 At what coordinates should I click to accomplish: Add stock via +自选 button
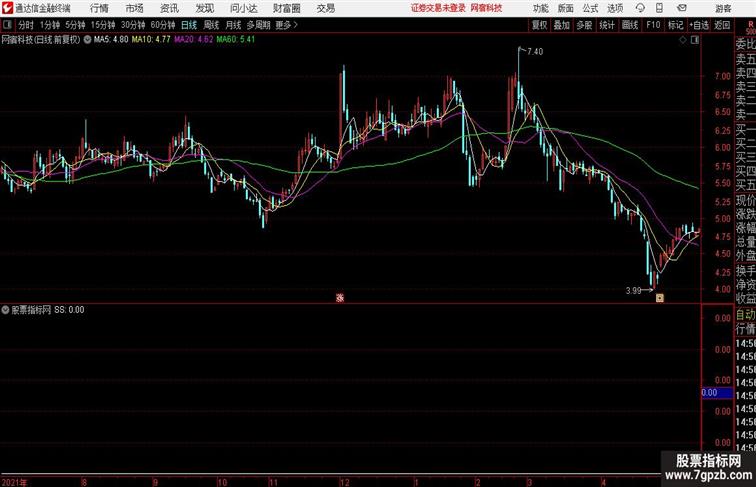click(x=699, y=25)
